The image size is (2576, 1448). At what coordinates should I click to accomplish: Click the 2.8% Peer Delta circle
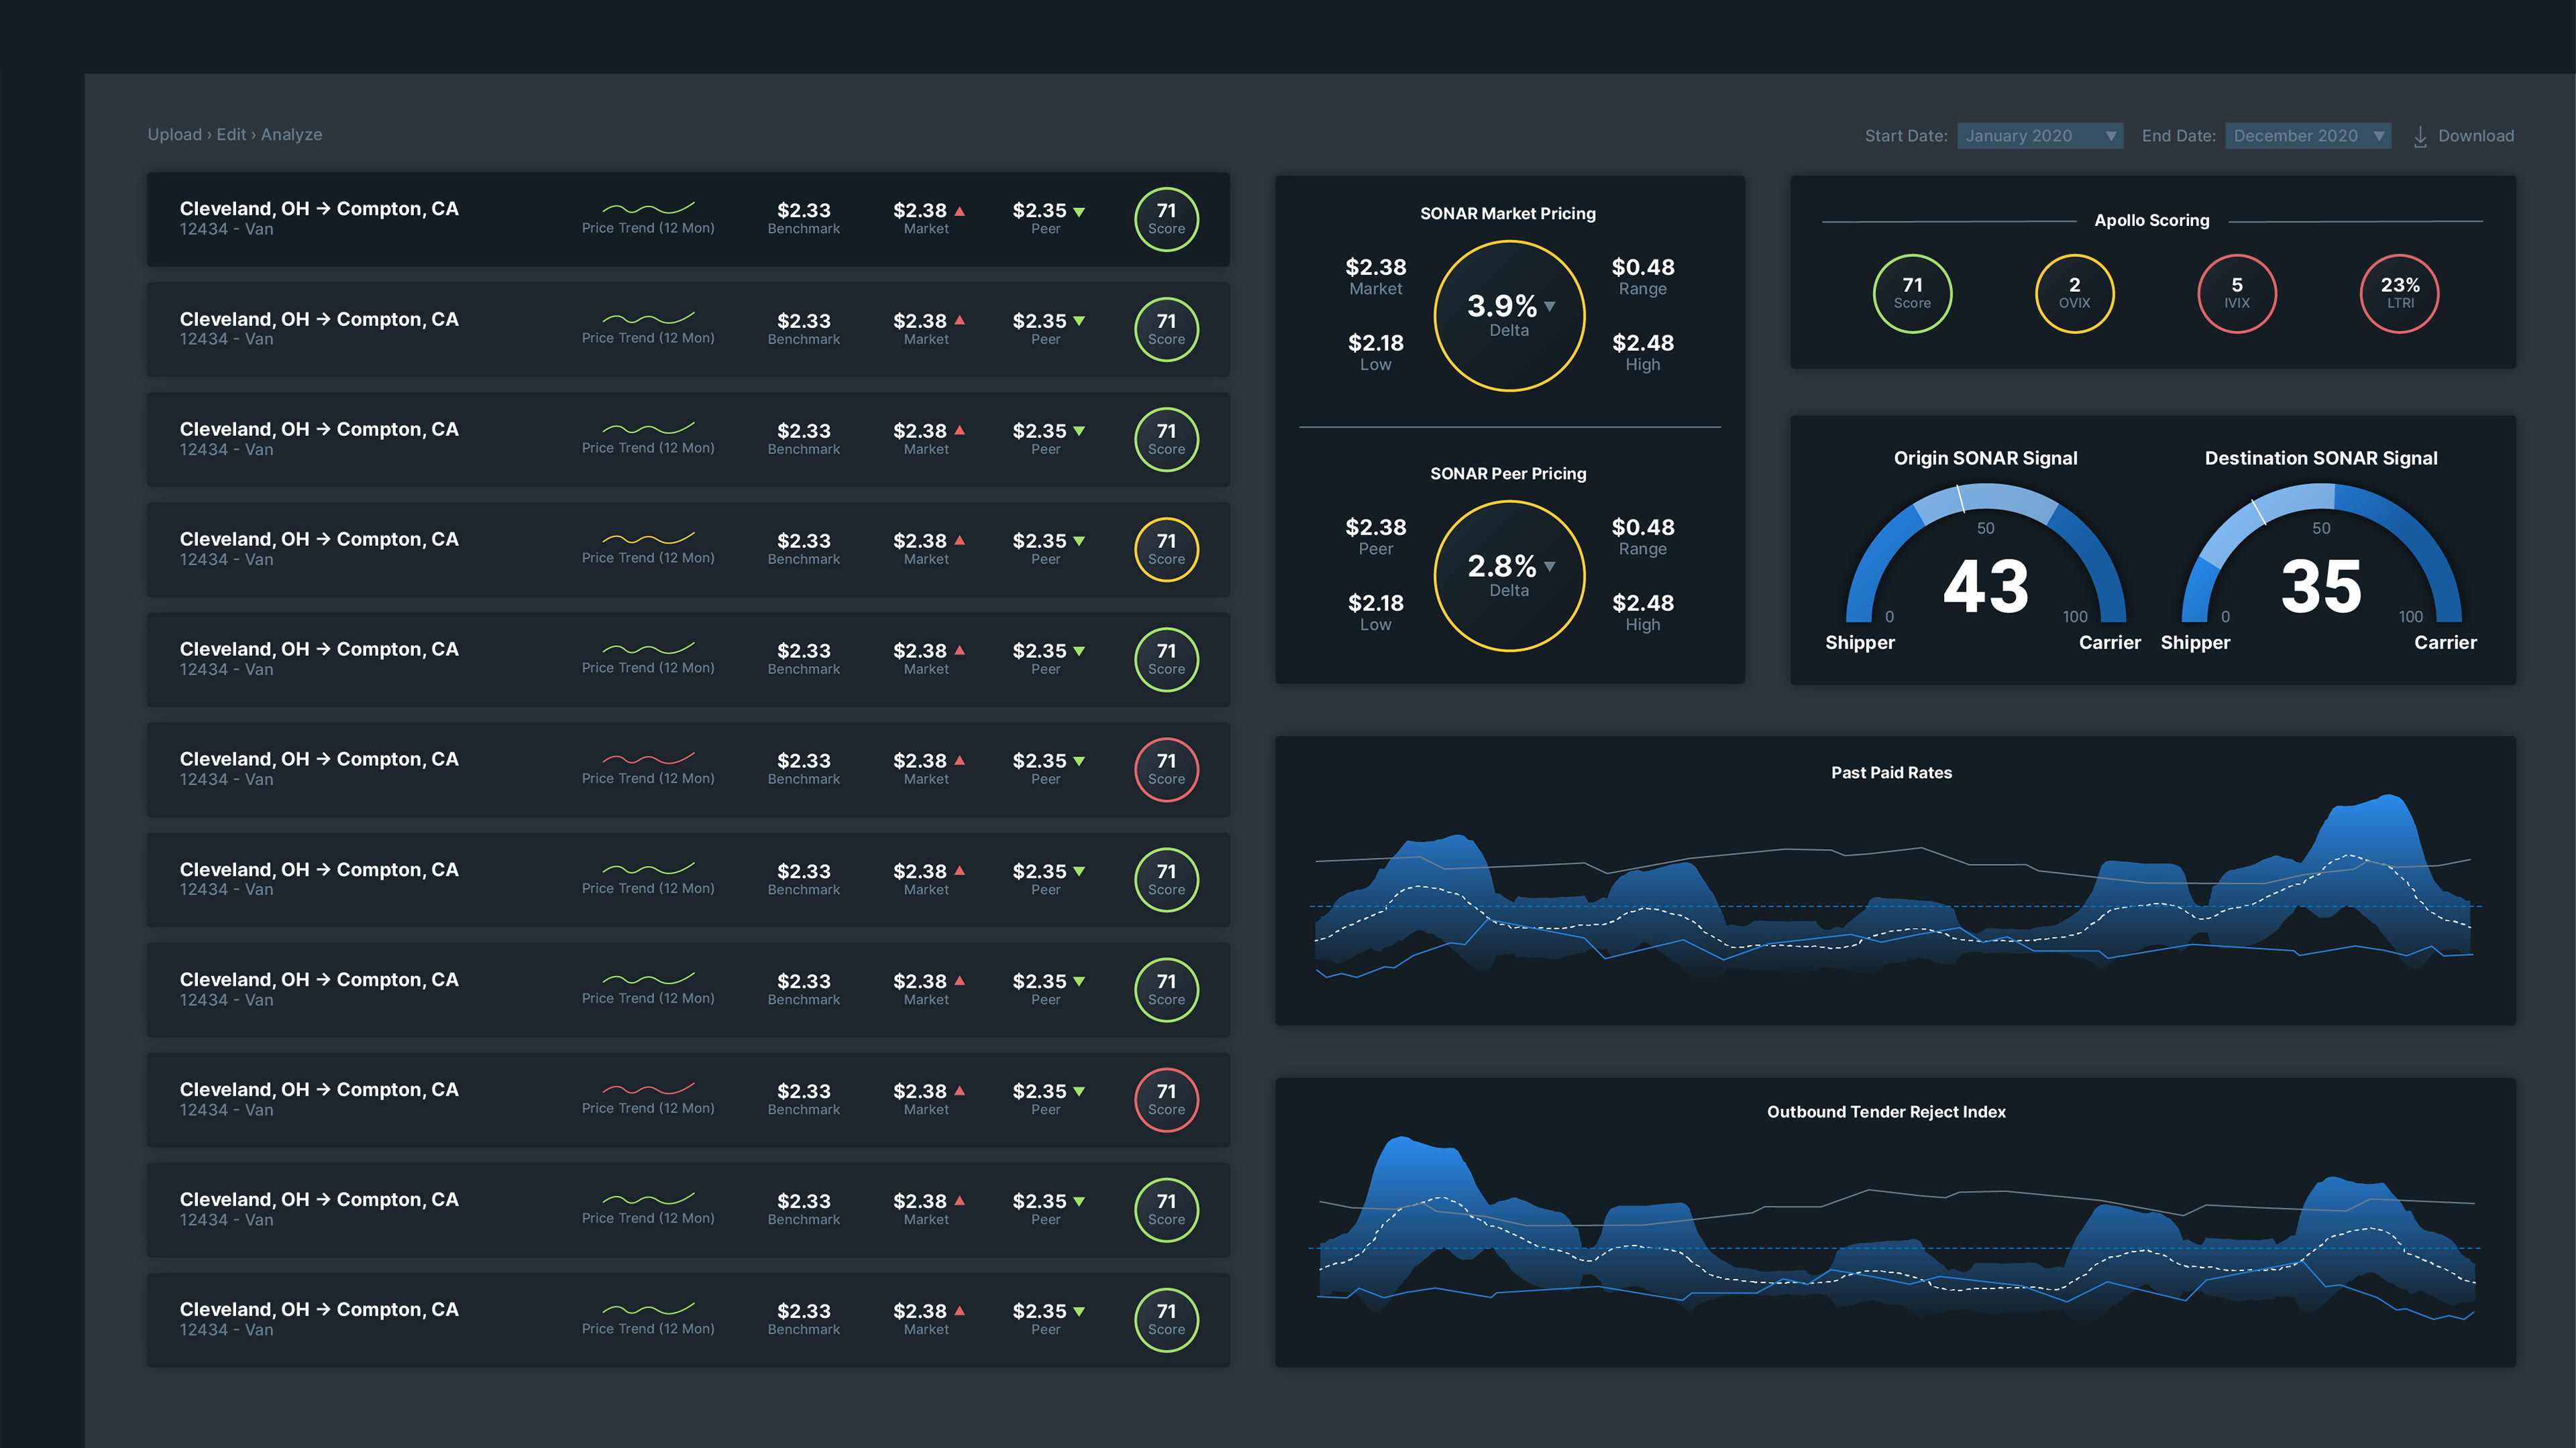tap(1509, 576)
